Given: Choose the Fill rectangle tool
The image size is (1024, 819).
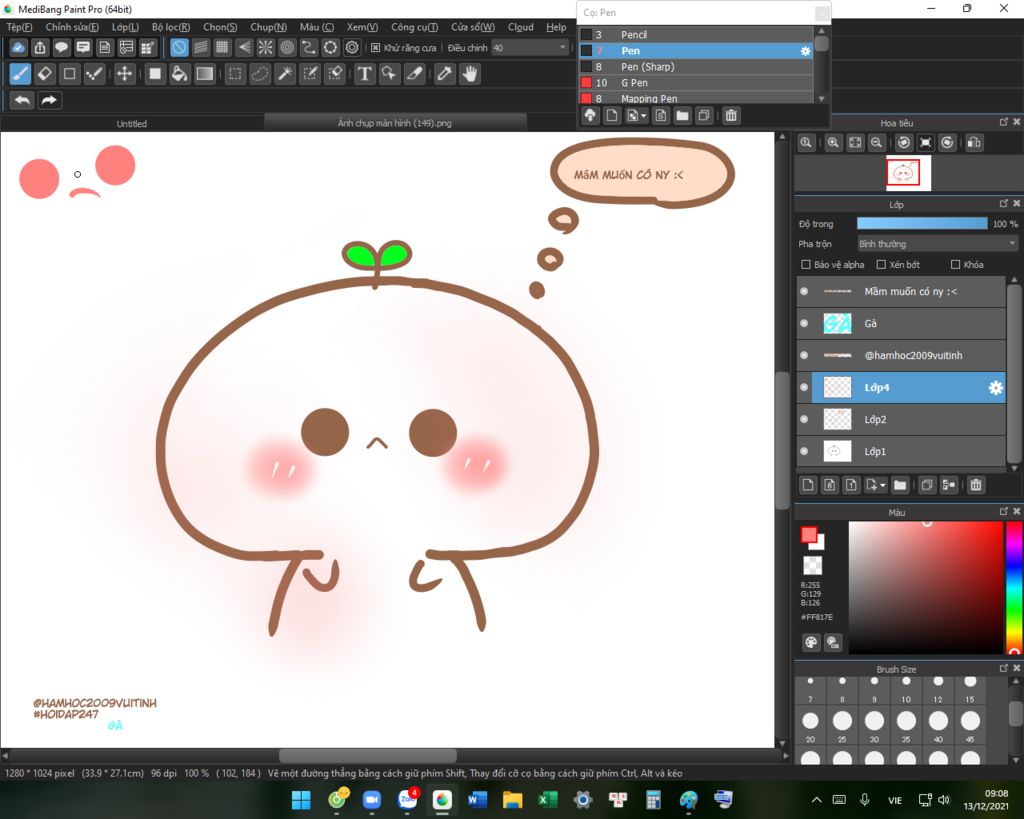Looking at the screenshot, I should (x=155, y=74).
